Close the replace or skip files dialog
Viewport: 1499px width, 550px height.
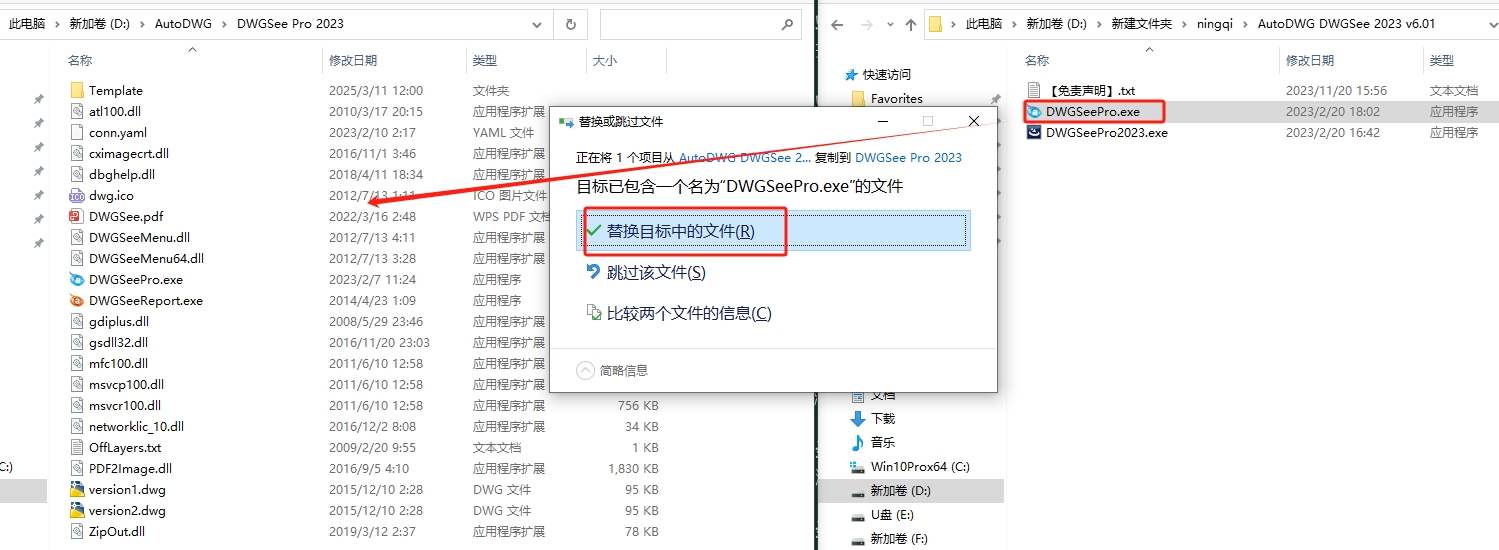pos(974,121)
